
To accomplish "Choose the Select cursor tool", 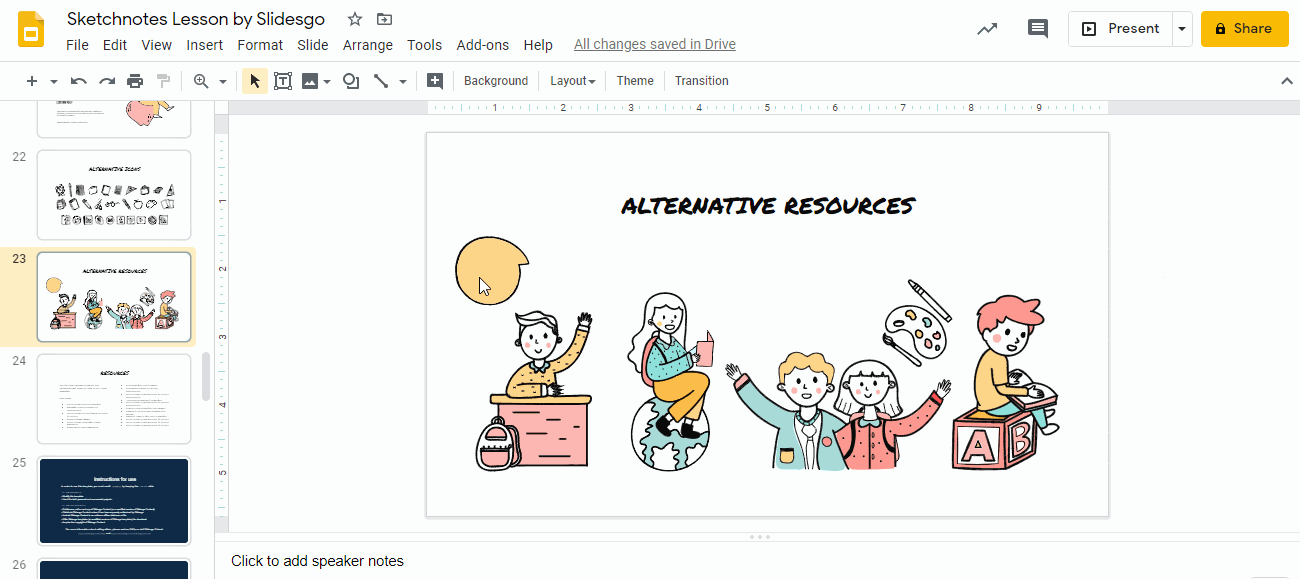I will pyautogui.click(x=255, y=81).
